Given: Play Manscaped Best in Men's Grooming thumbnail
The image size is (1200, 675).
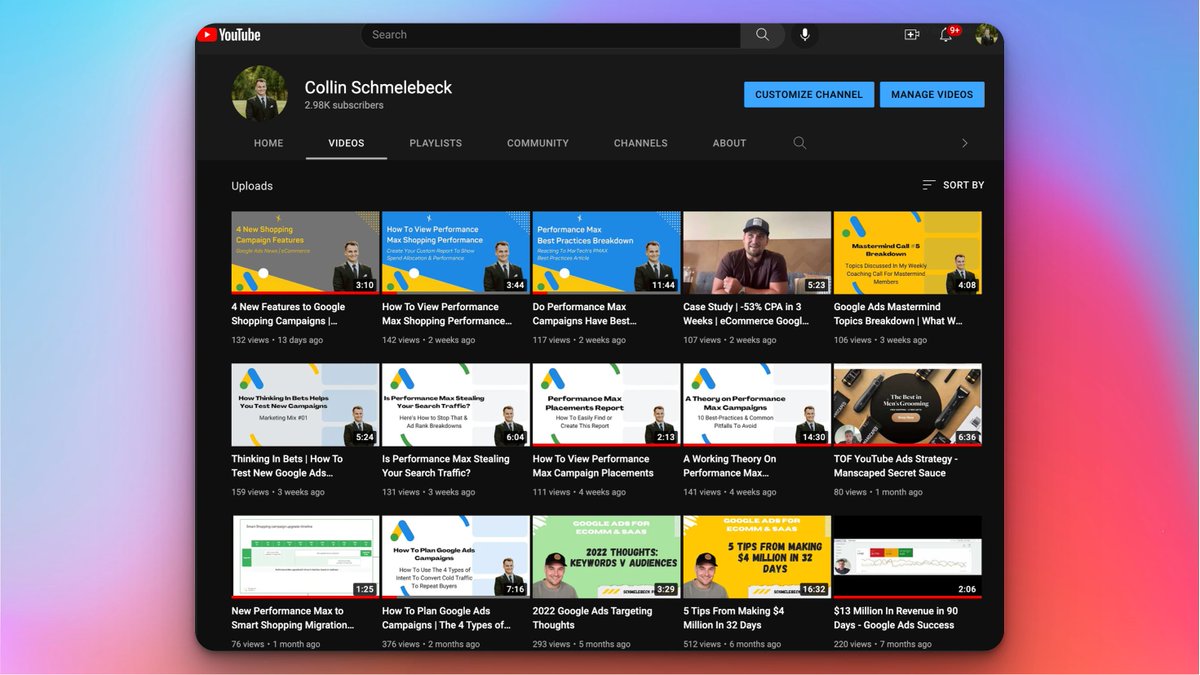Looking at the screenshot, I should point(907,405).
